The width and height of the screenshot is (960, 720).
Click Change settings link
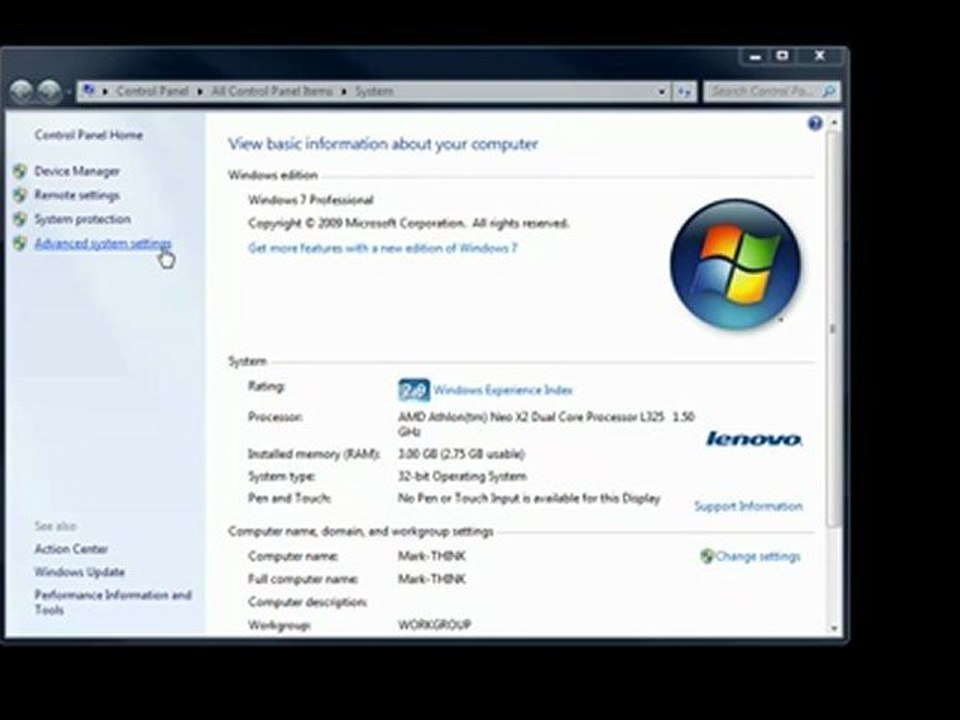758,557
